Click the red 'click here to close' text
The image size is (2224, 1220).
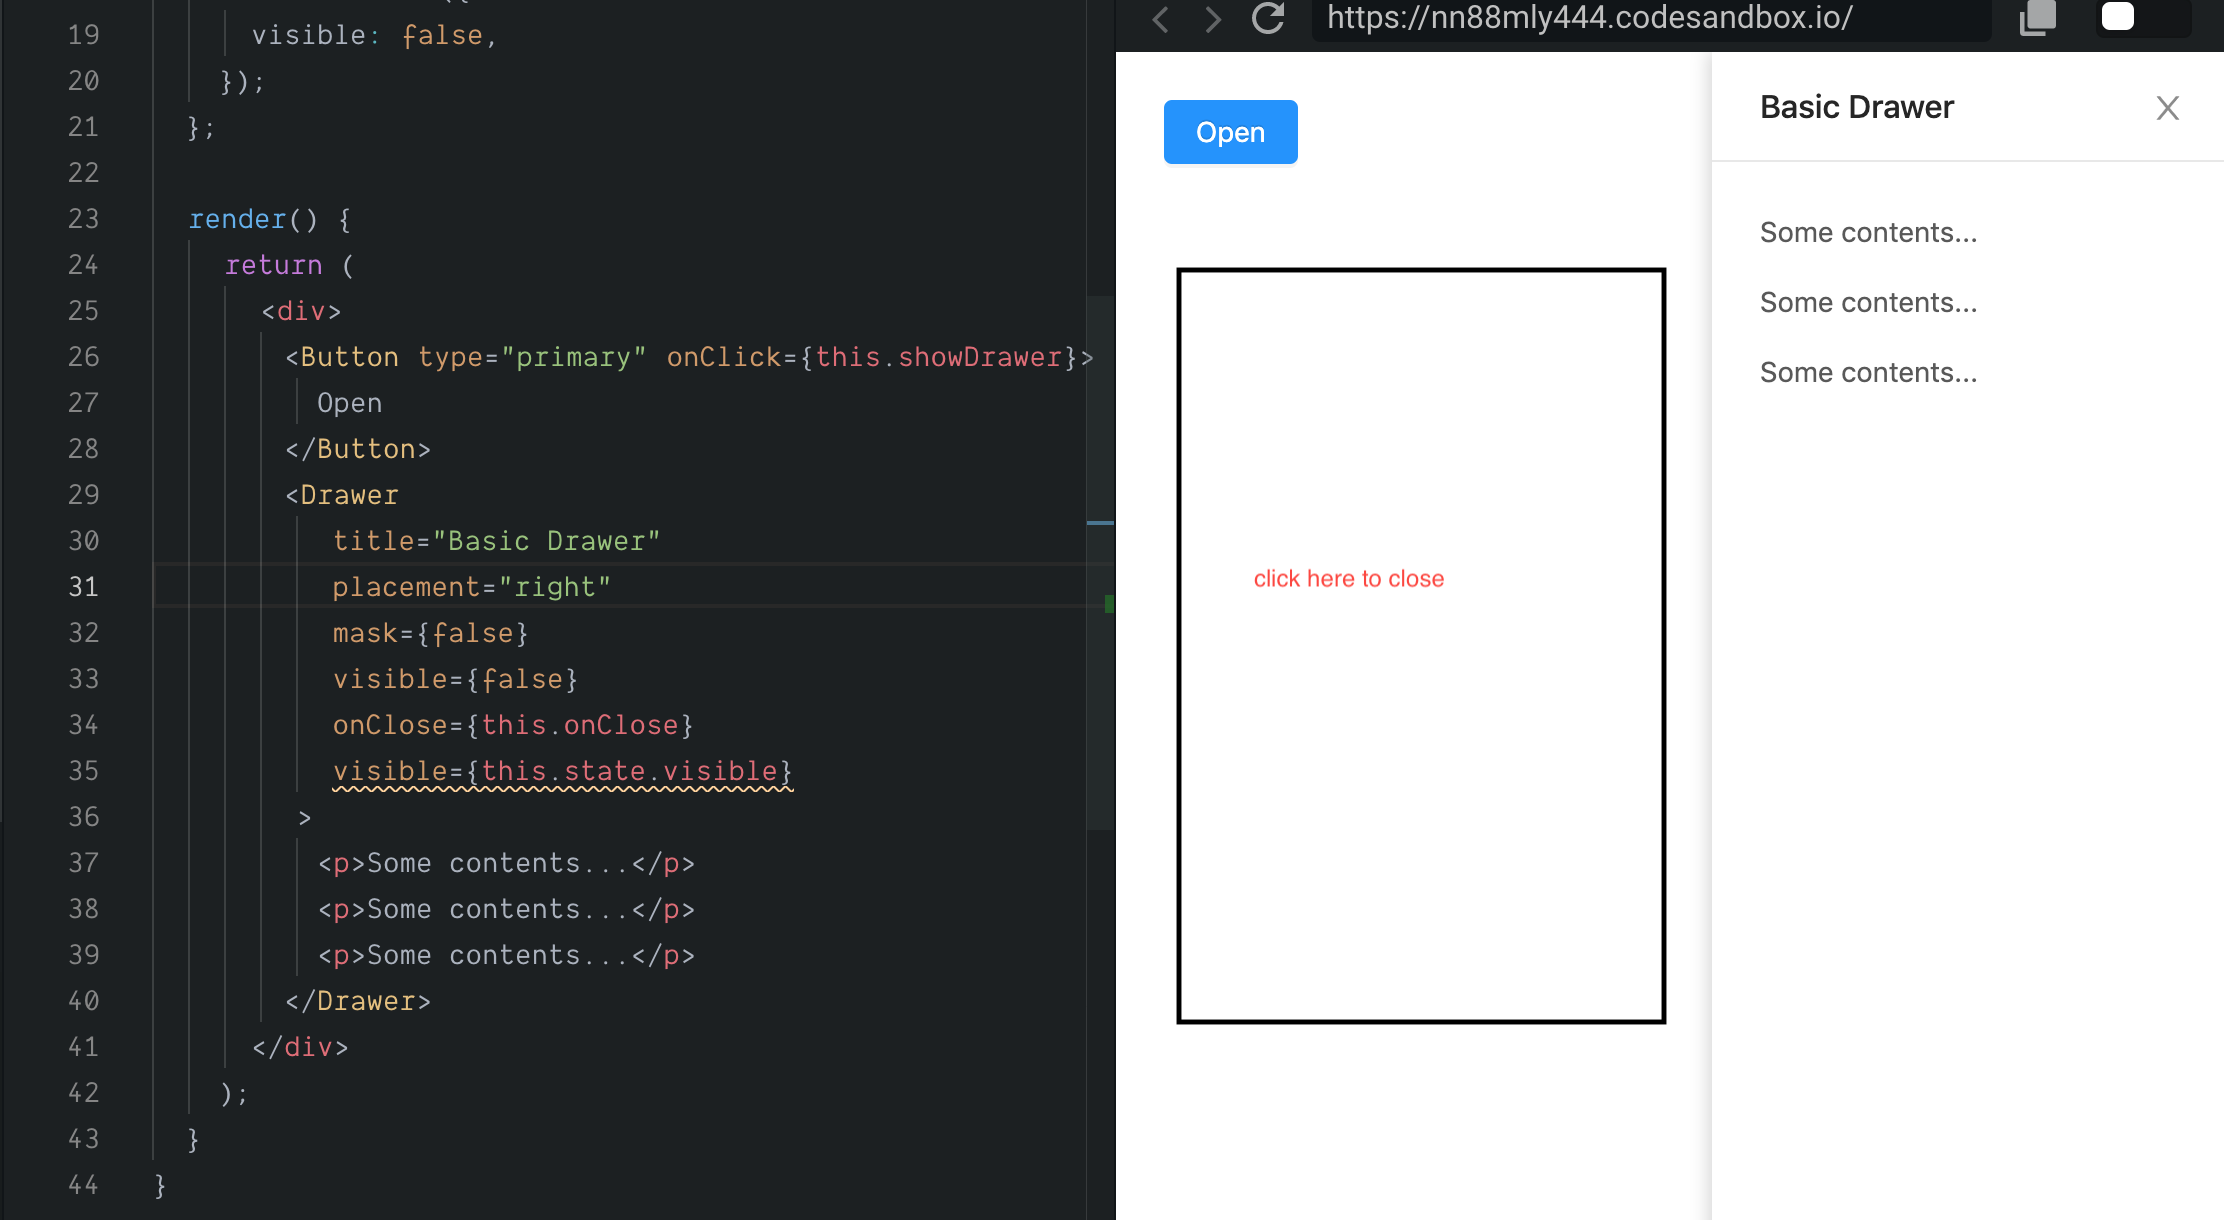(x=1348, y=579)
